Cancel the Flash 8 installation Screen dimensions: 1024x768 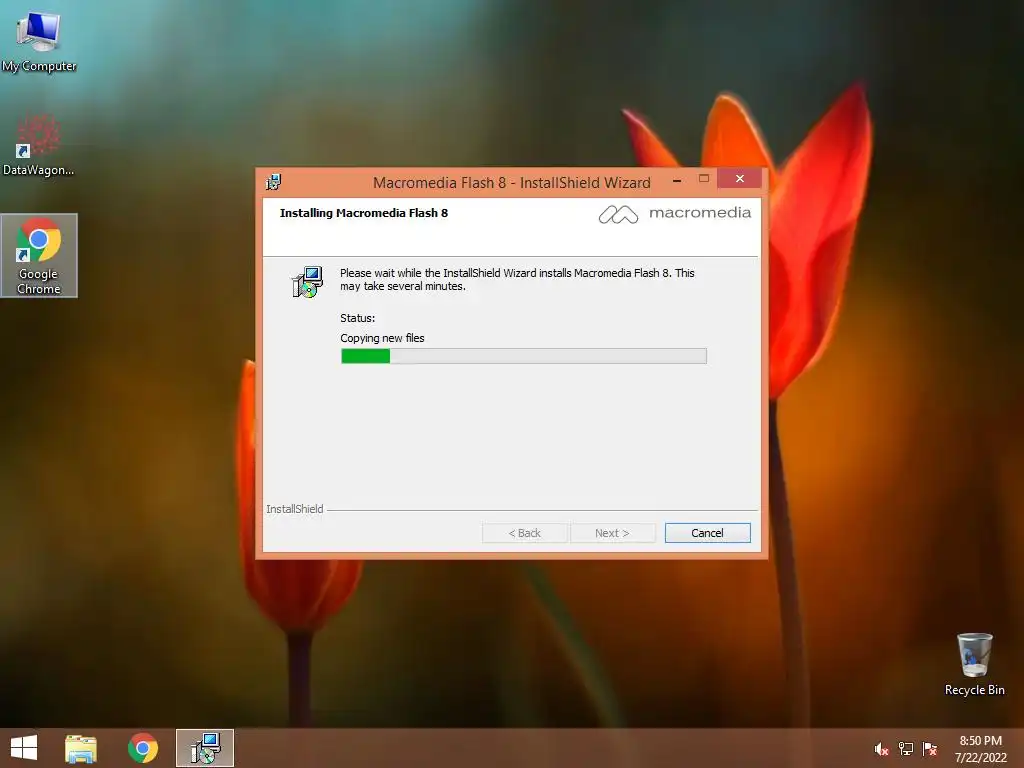click(707, 533)
